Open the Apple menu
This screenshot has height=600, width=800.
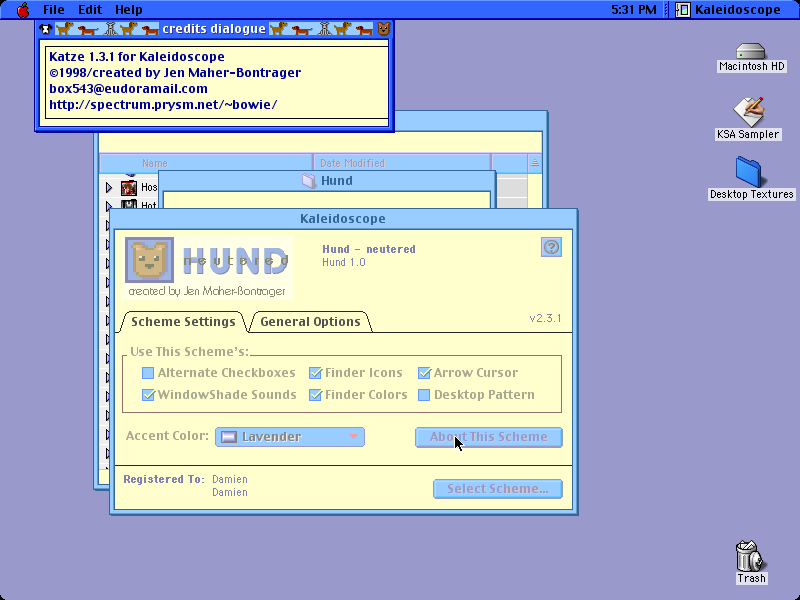23,10
